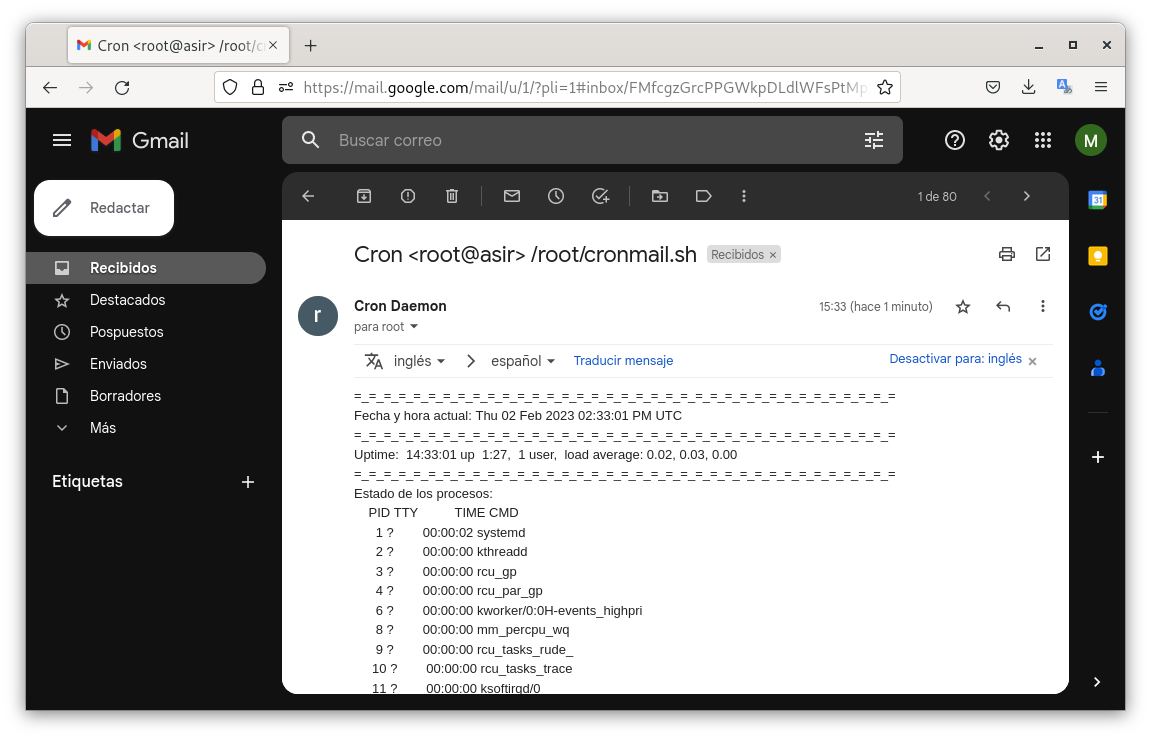
Task: Delete the email with the trash icon
Action: (452, 196)
